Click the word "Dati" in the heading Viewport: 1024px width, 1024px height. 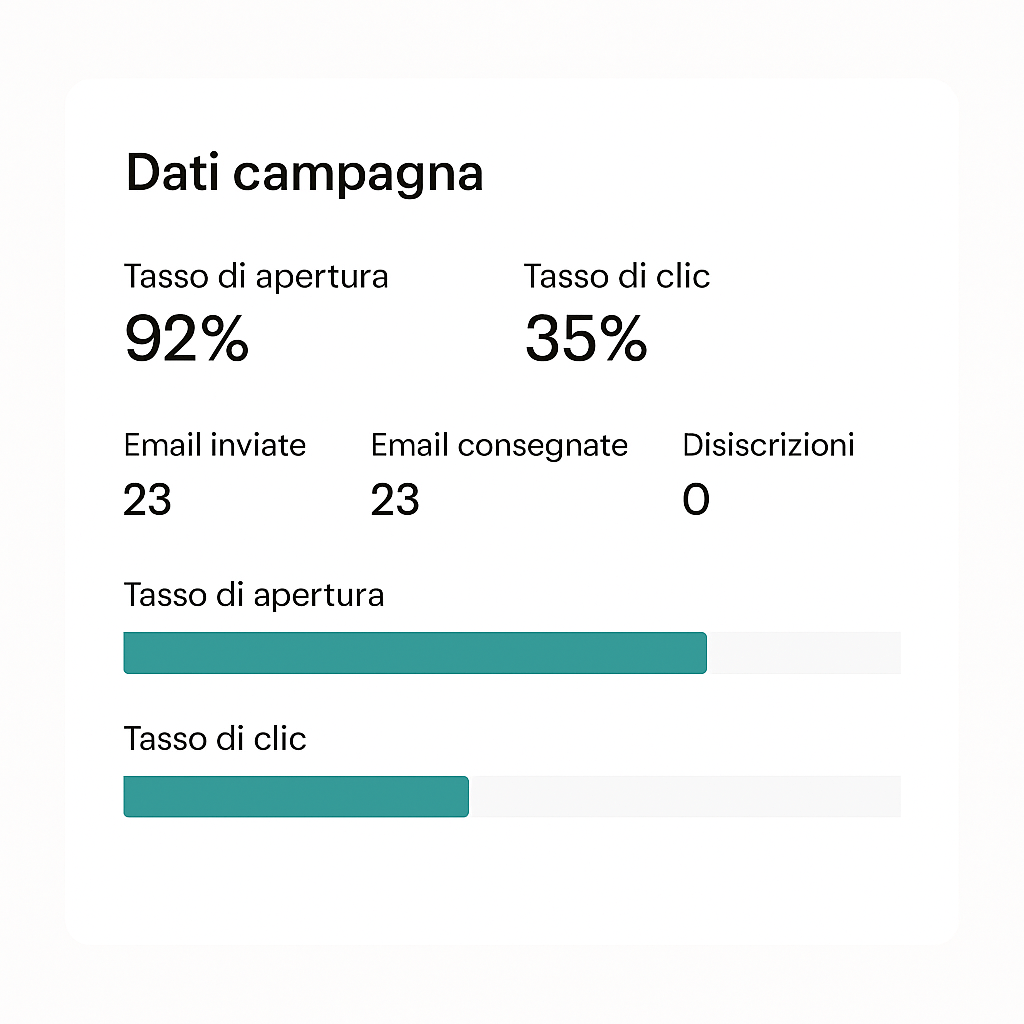(171, 173)
